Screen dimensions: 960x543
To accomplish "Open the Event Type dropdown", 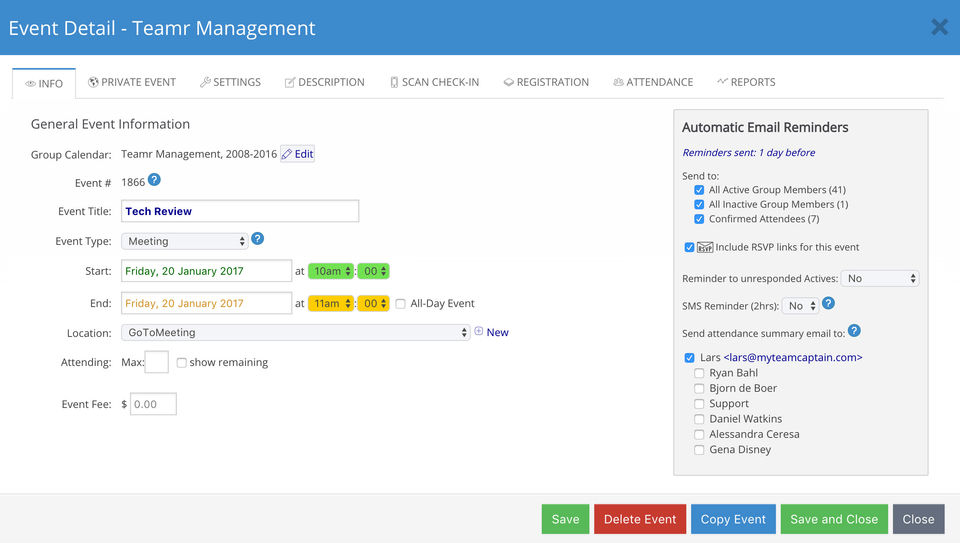I will [x=184, y=241].
